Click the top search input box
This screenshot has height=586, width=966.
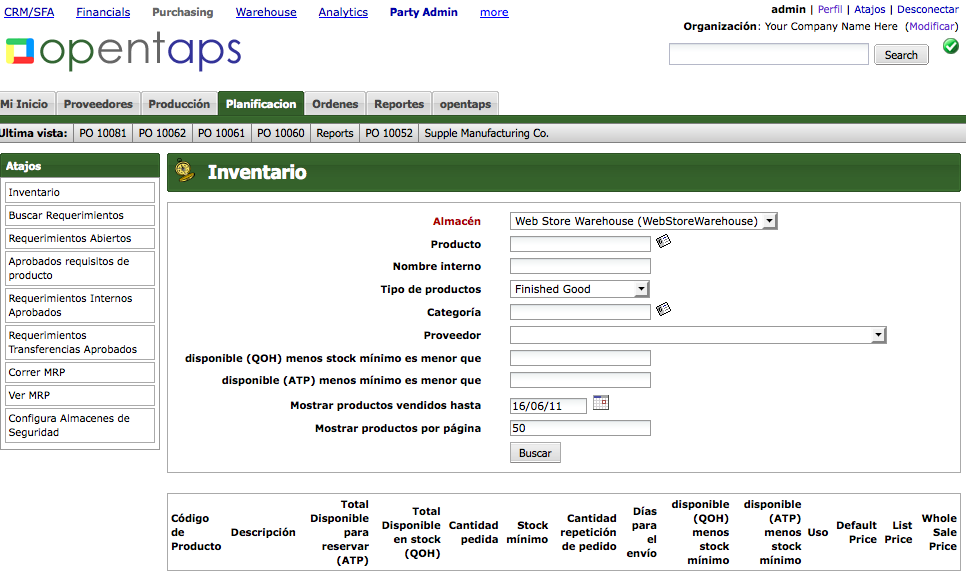768,55
